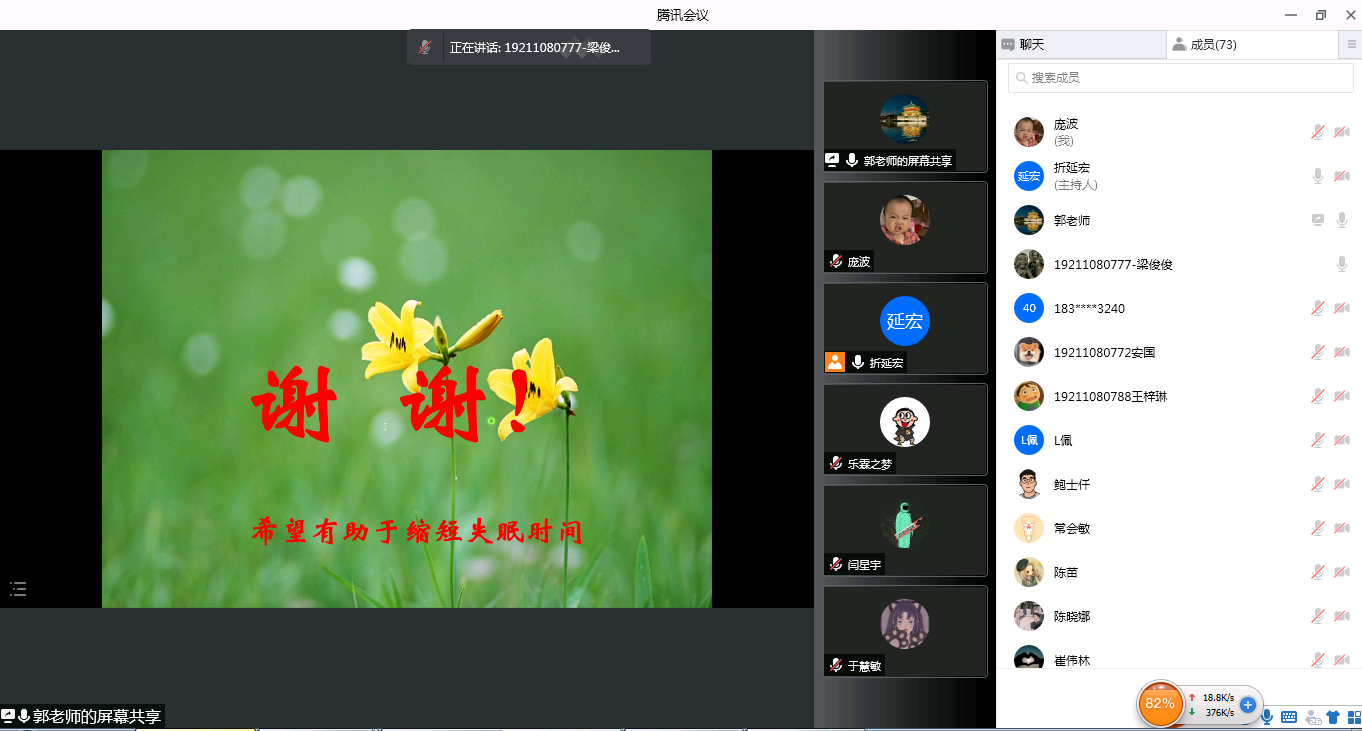Viewport: 1362px width, 731px height.
Task: Click the screen share icon in 郭老师's member row
Action: pyautogui.click(x=1318, y=220)
